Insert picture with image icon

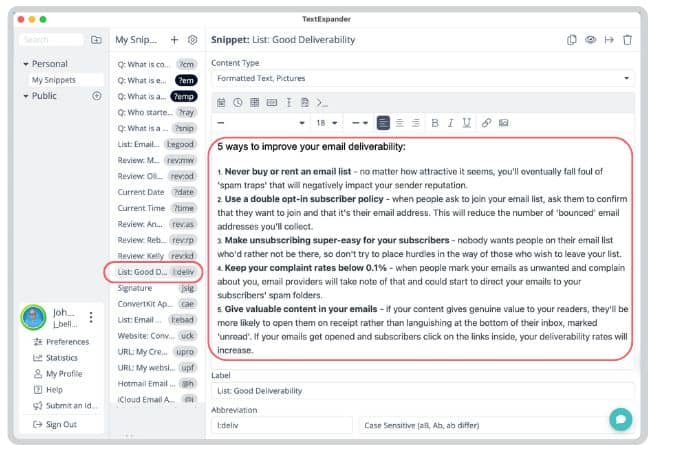504,123
